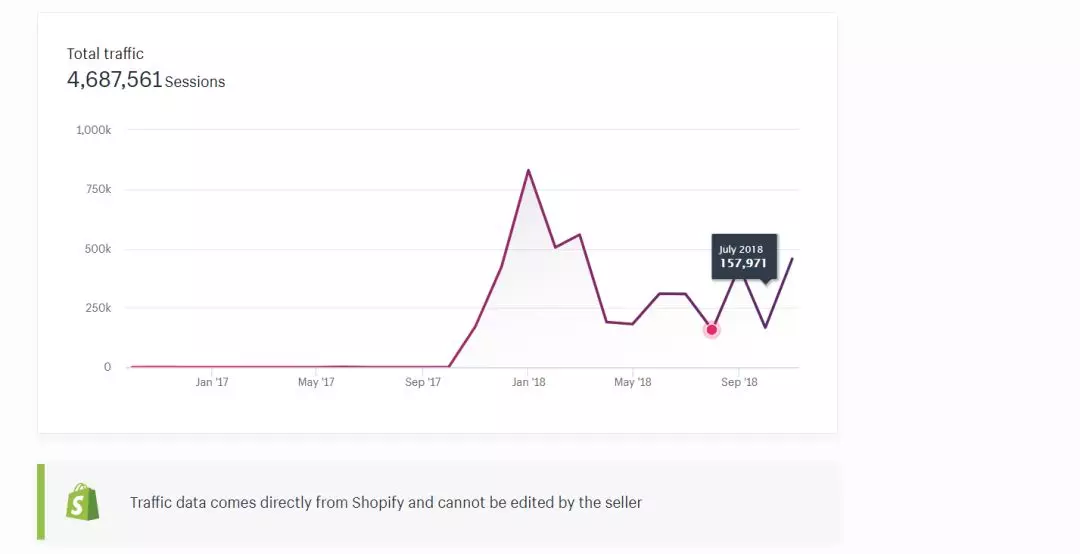This screenshot has width=1080, height=554.
Task: Select the 4,687,561 total sessions figure
Action: [114, 80]
